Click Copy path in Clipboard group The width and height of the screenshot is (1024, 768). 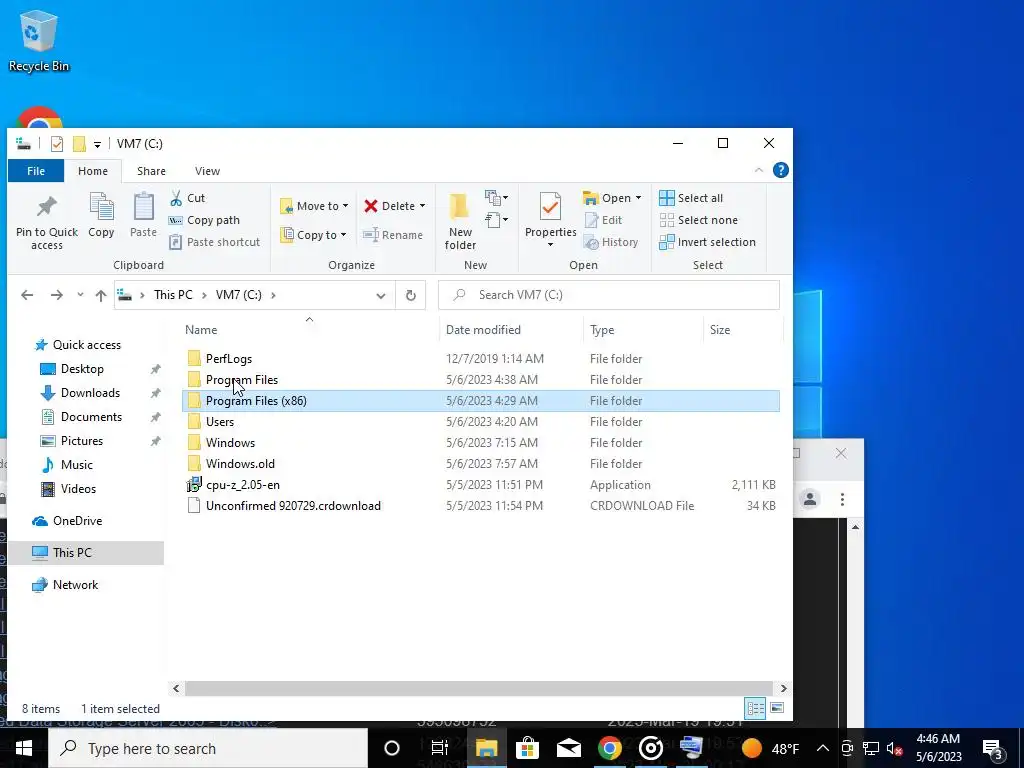(x=204, y=220)
